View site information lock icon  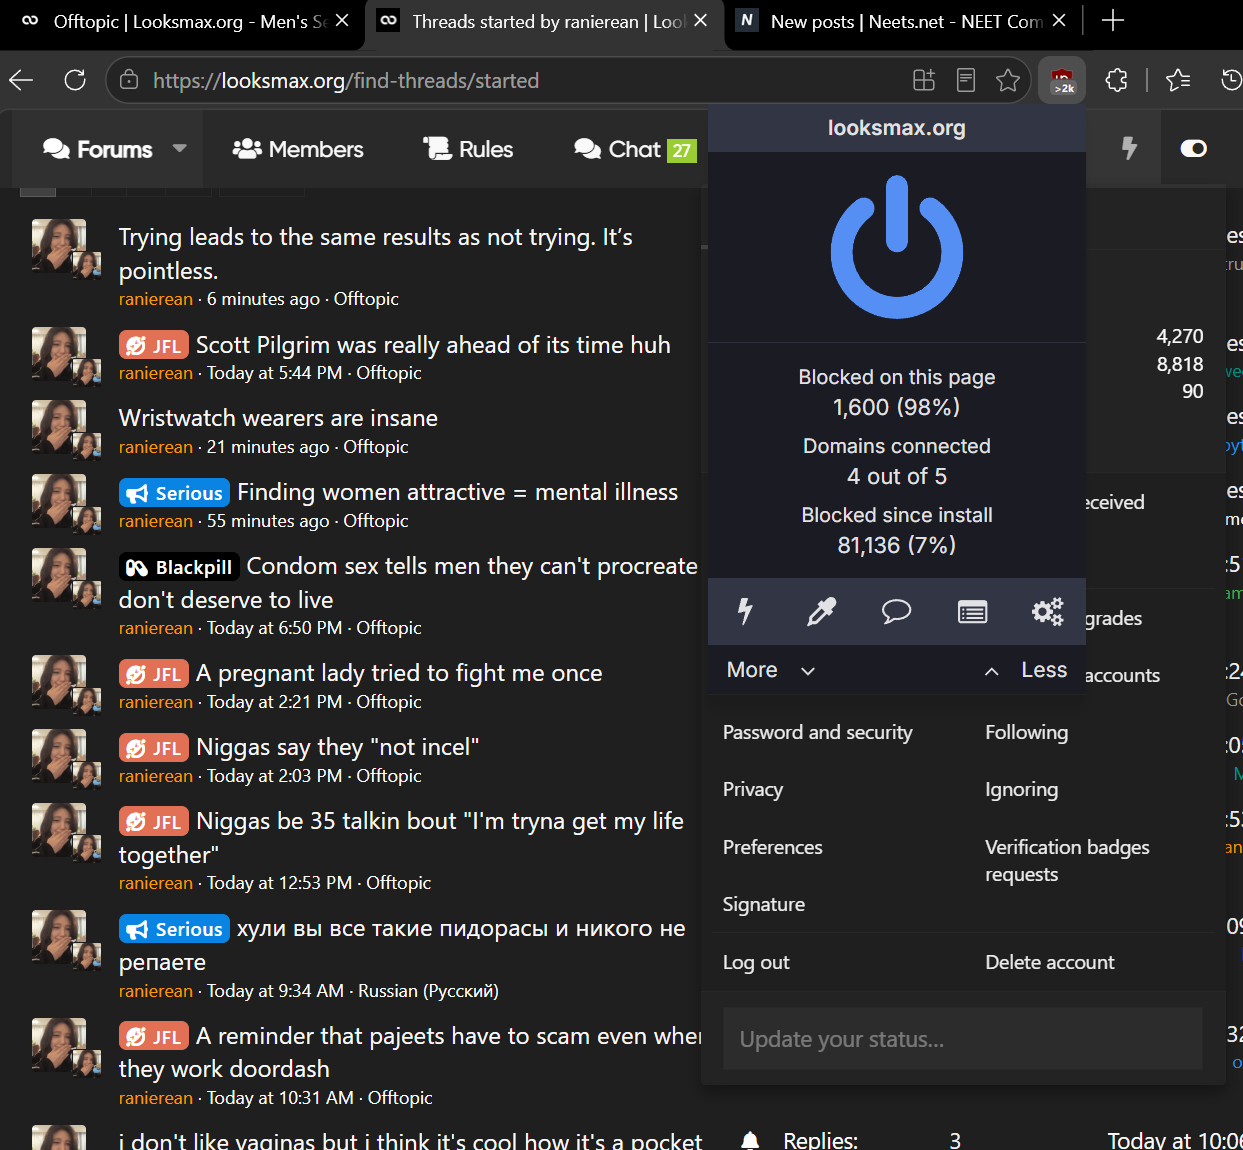tap(129, 80)
